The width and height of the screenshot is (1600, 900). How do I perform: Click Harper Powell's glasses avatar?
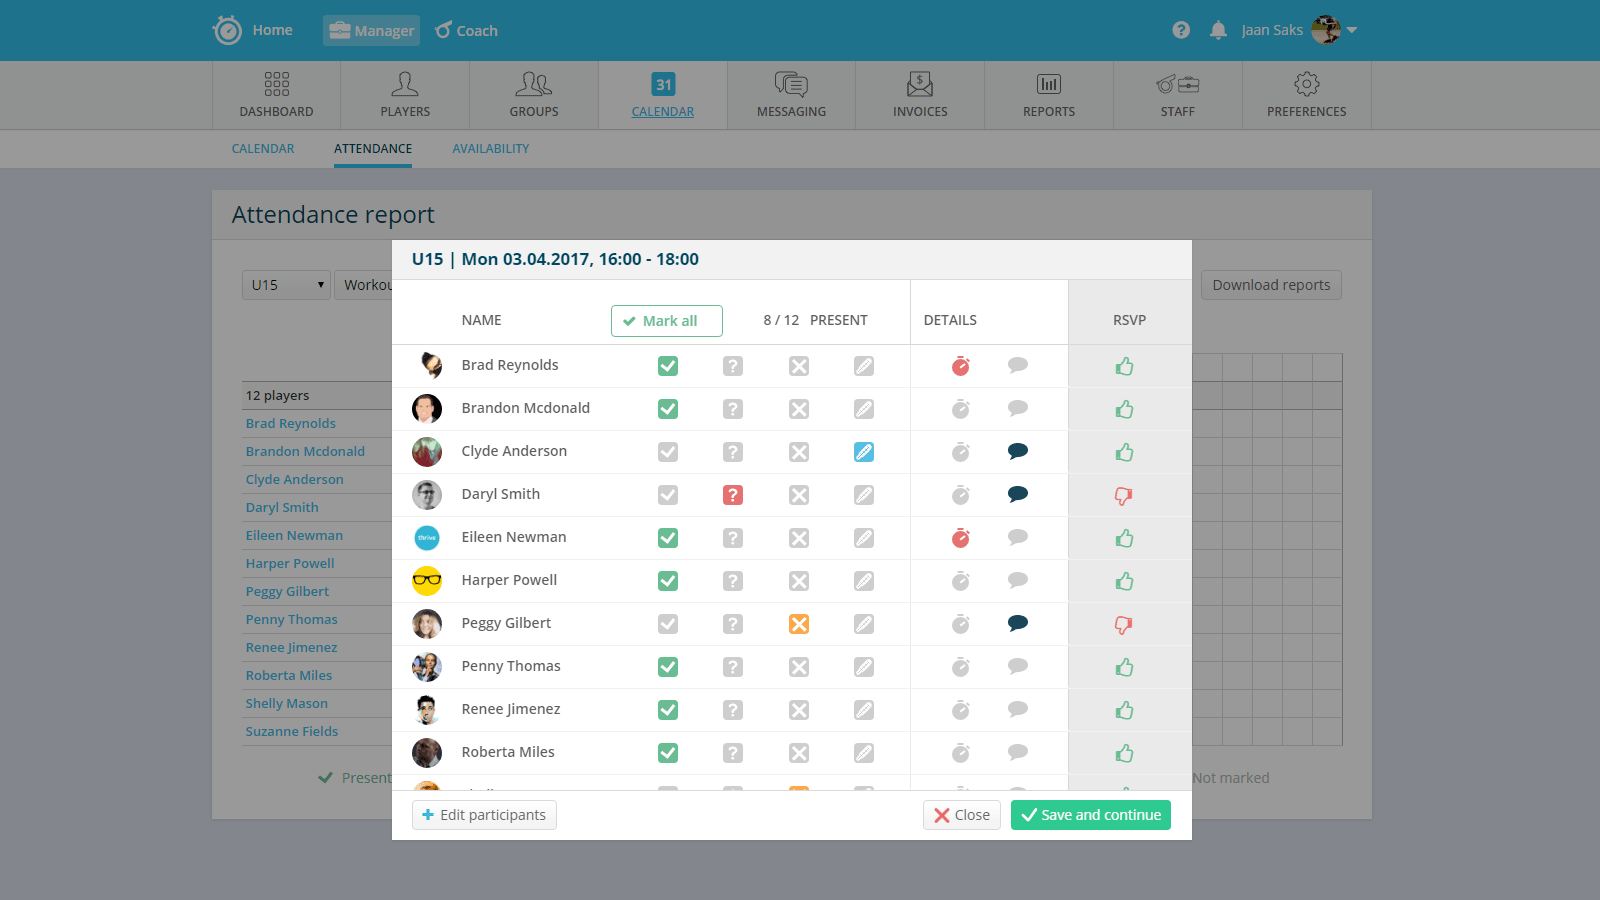pos(427,580)
